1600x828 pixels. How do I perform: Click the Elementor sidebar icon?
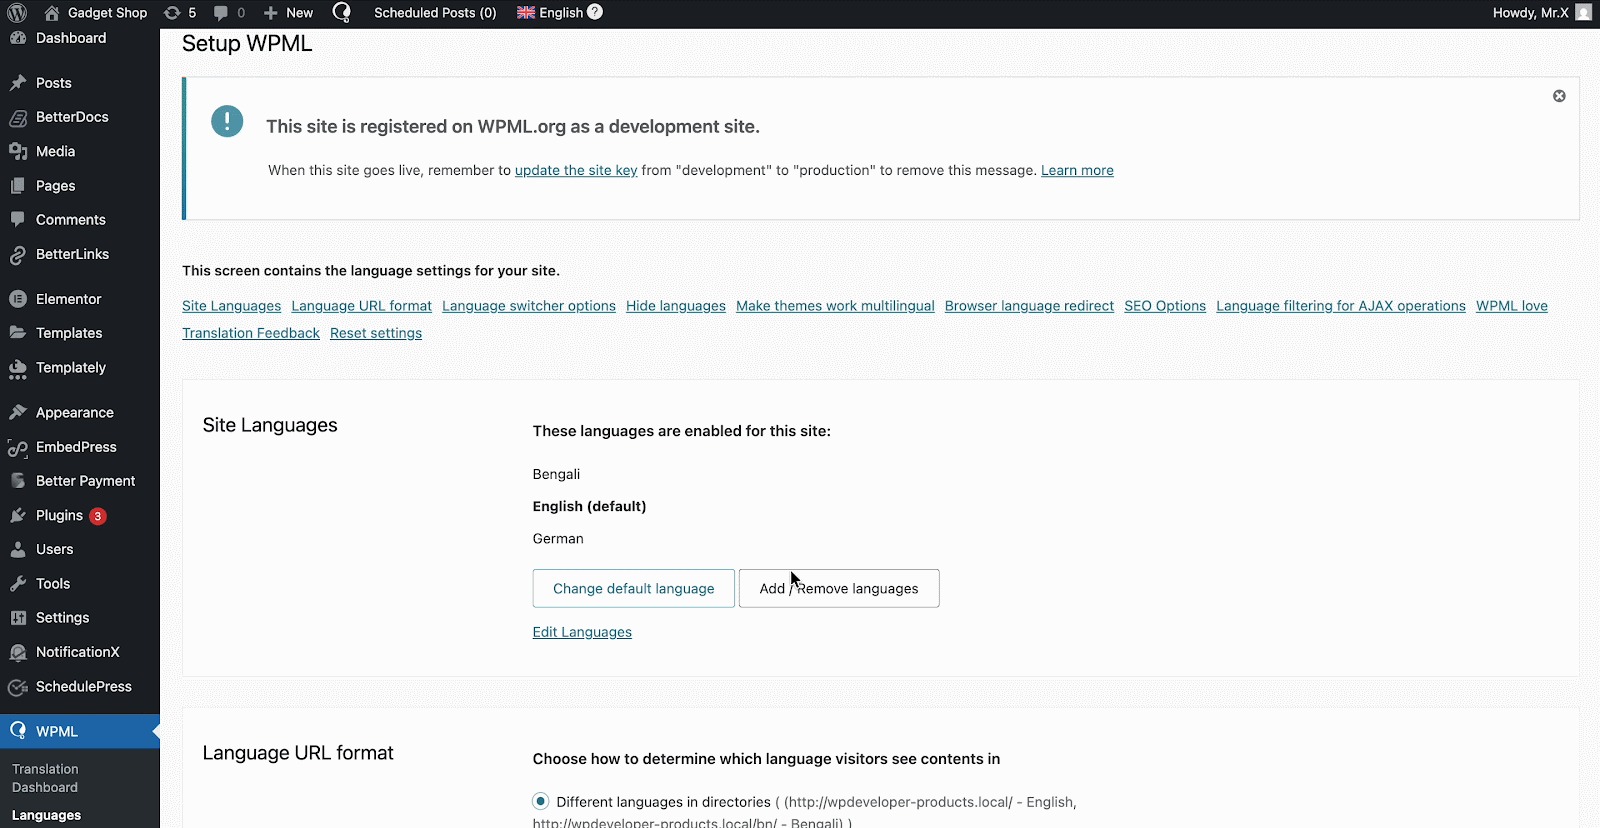click(x=18, y=299)
